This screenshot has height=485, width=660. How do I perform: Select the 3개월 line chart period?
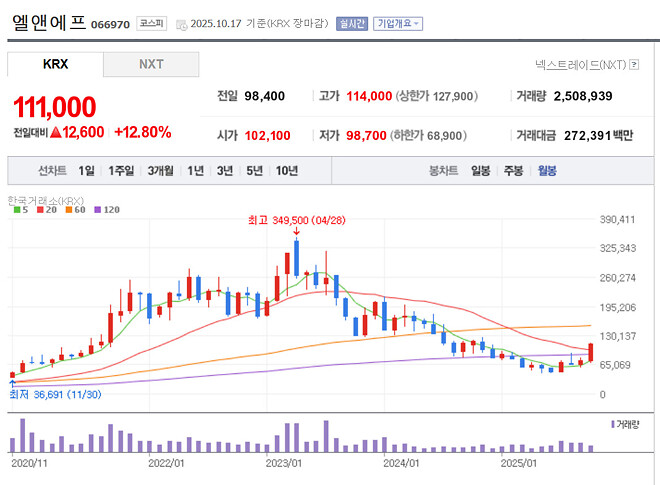click(160, 171)
